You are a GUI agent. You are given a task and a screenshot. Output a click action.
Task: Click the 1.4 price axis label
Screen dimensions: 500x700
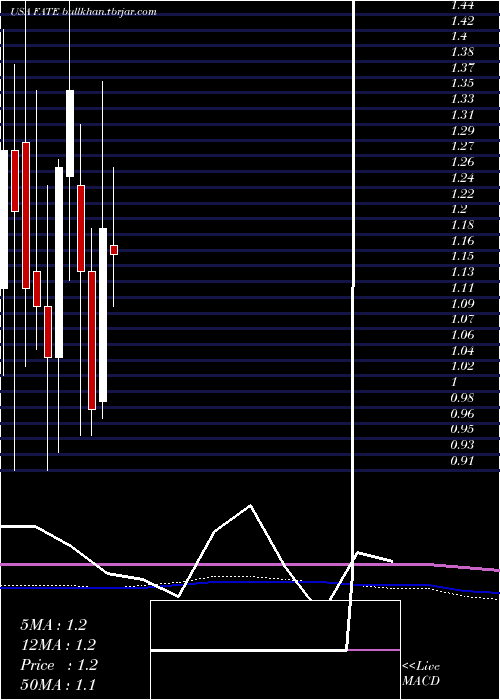point(459,37)
